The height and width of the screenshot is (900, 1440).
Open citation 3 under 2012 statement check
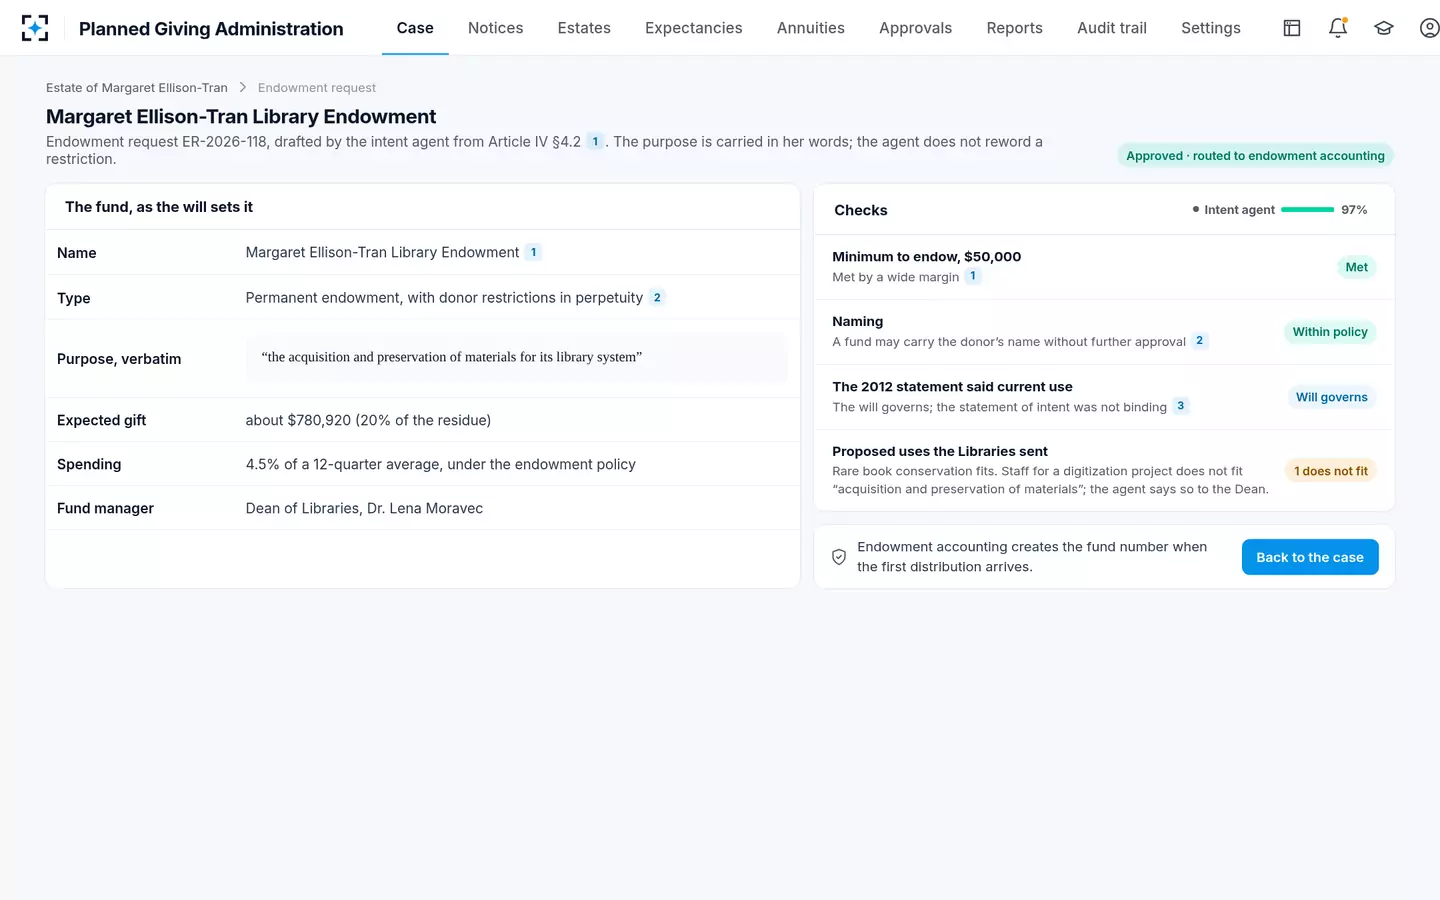[x=1181, y=406]
